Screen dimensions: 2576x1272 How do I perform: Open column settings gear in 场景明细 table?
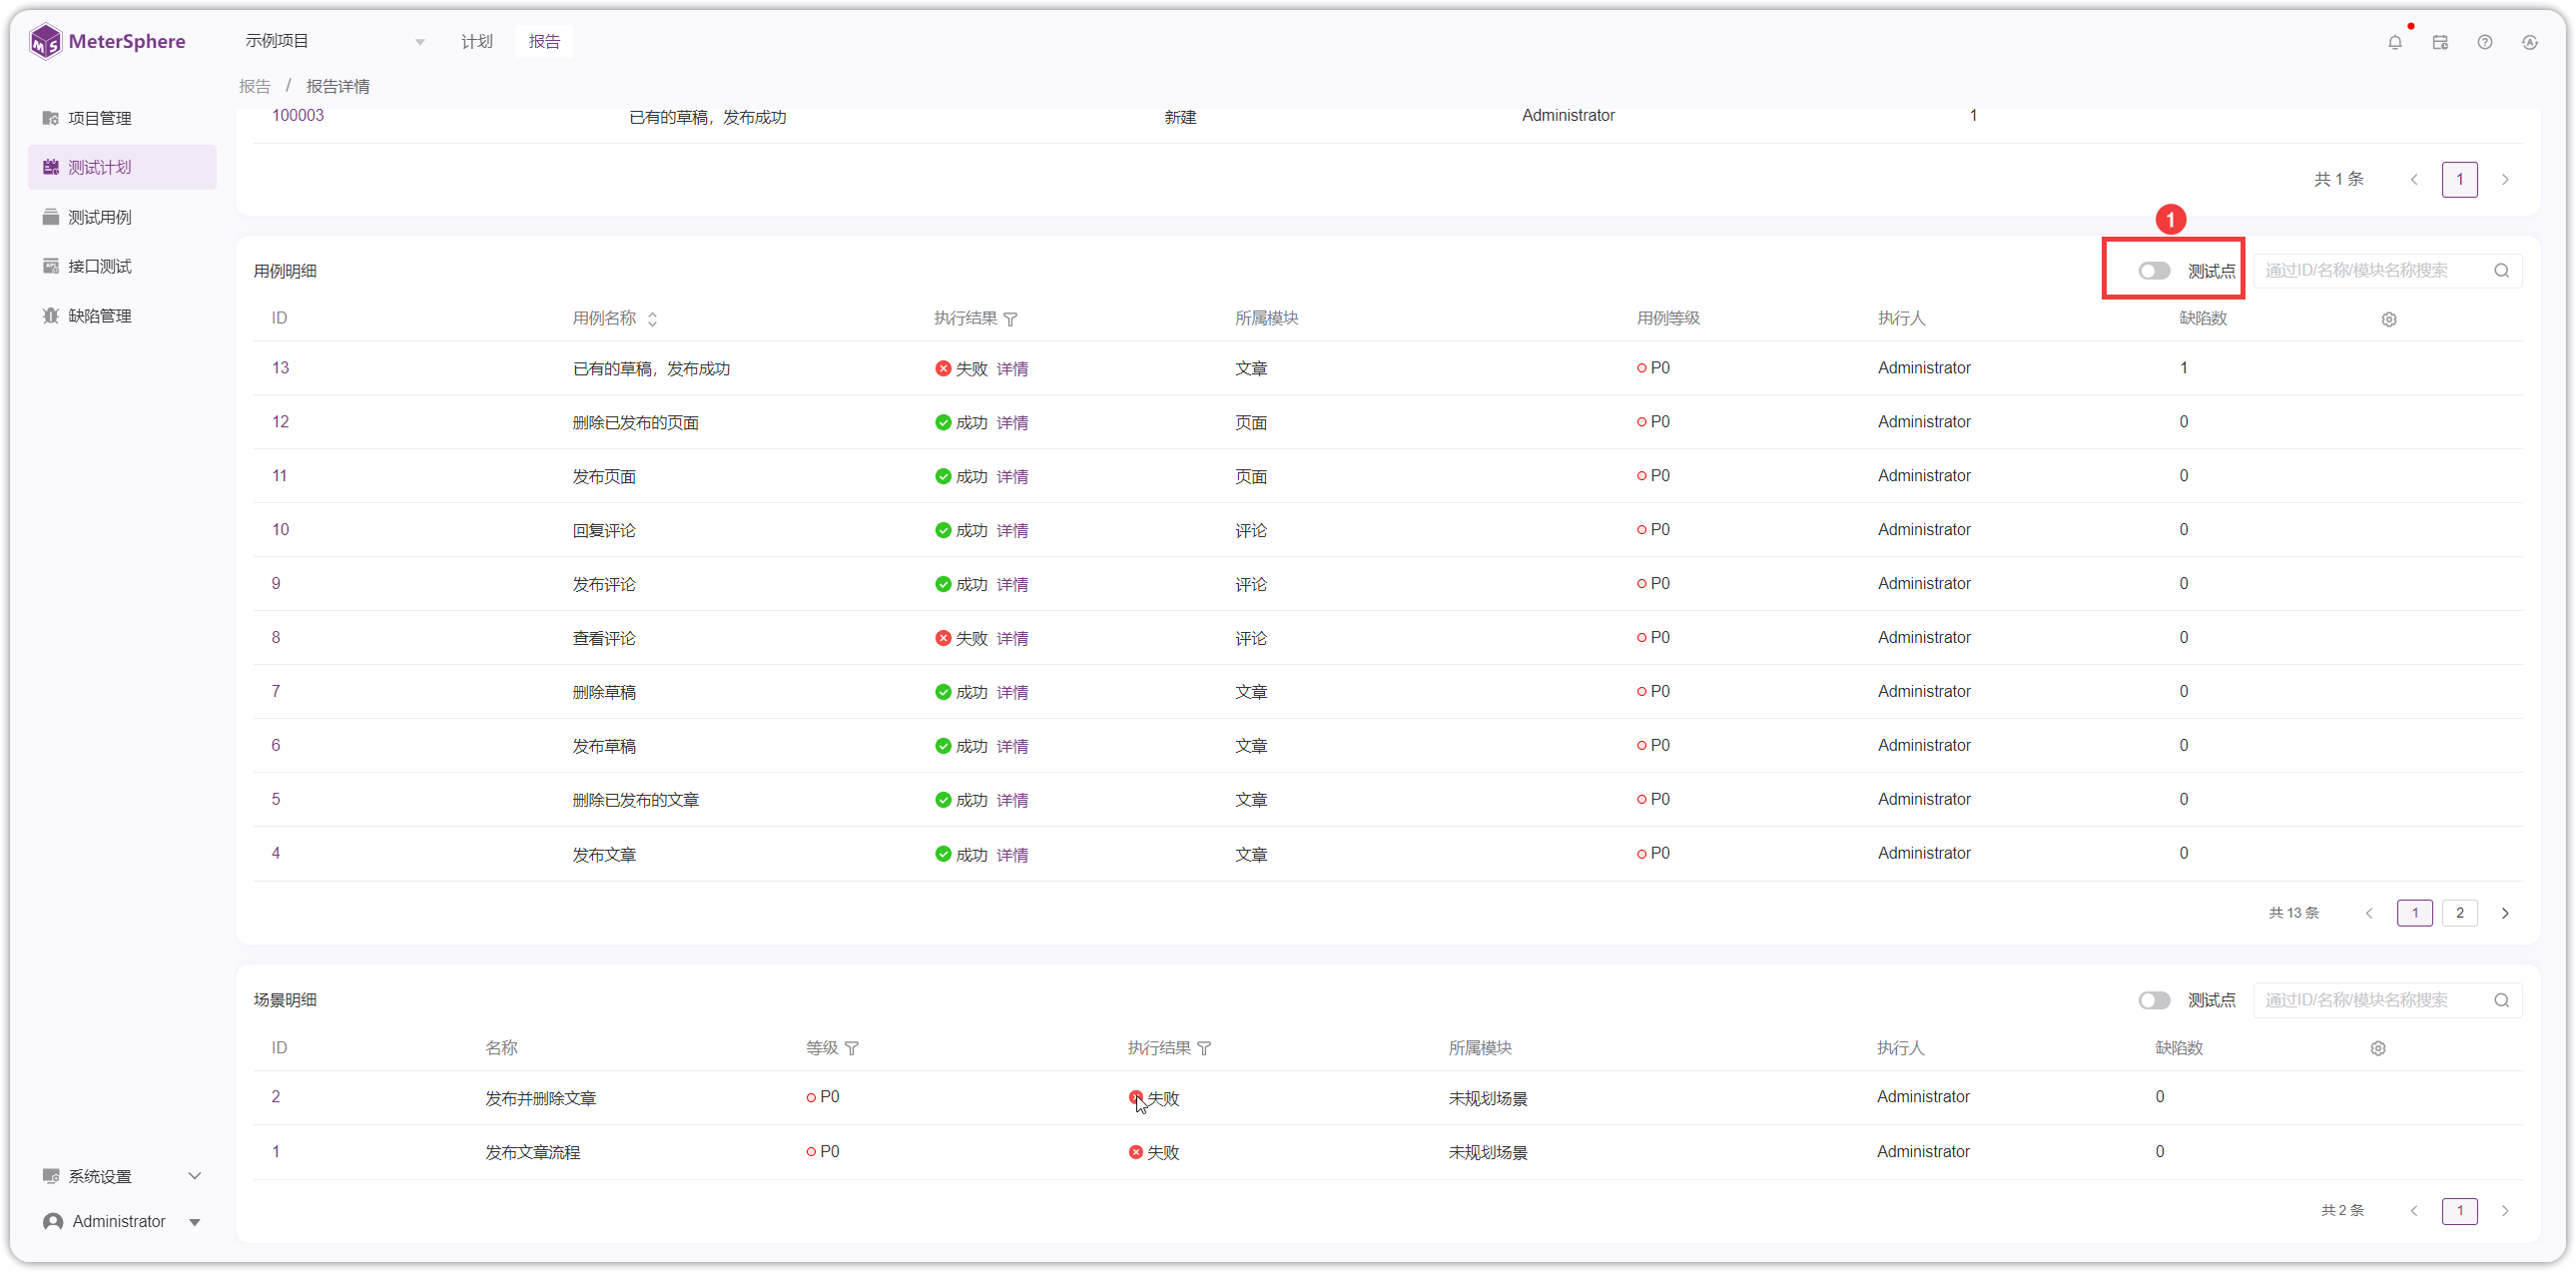[x=2378, y=1048]
